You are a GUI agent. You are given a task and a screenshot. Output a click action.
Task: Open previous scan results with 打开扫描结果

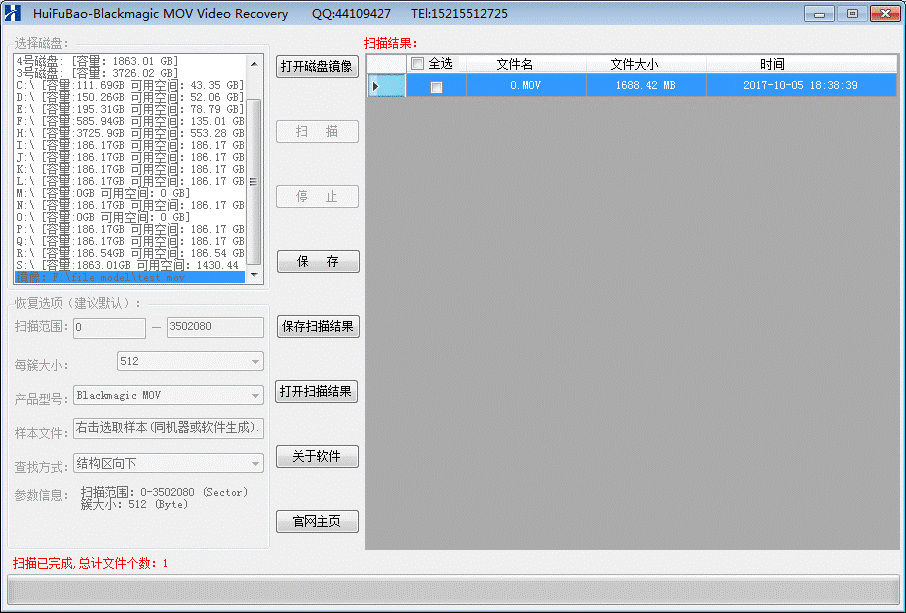[317, 391]
